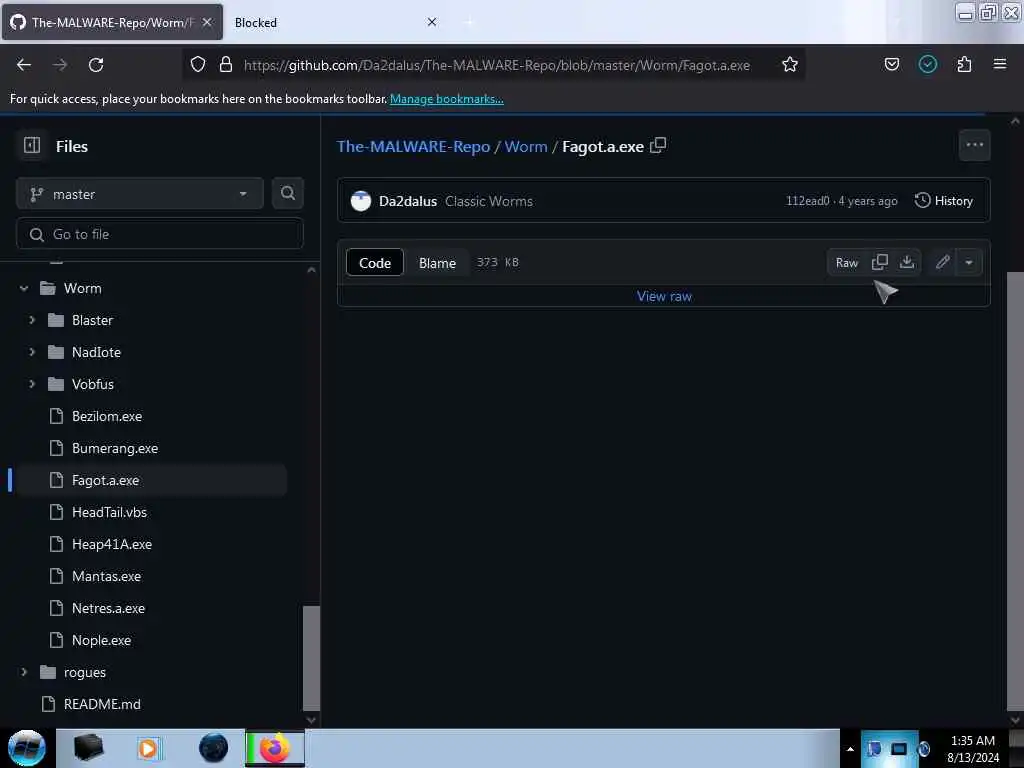Expand the Vobfus folder
This screenshot has height=768, width=1024.
pyautogui.click(x=32, y=384)
